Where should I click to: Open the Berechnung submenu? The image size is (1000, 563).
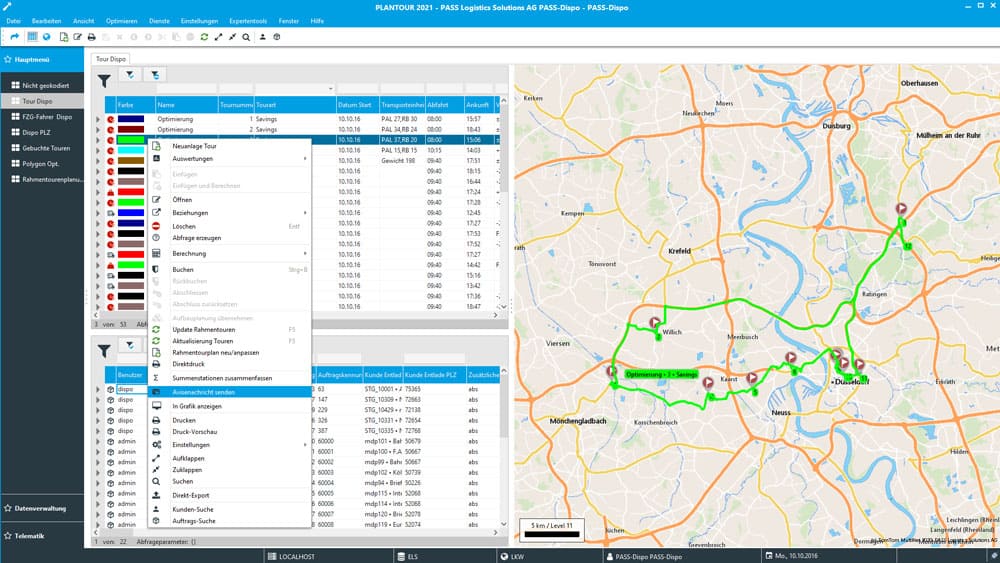pos(230,254)
